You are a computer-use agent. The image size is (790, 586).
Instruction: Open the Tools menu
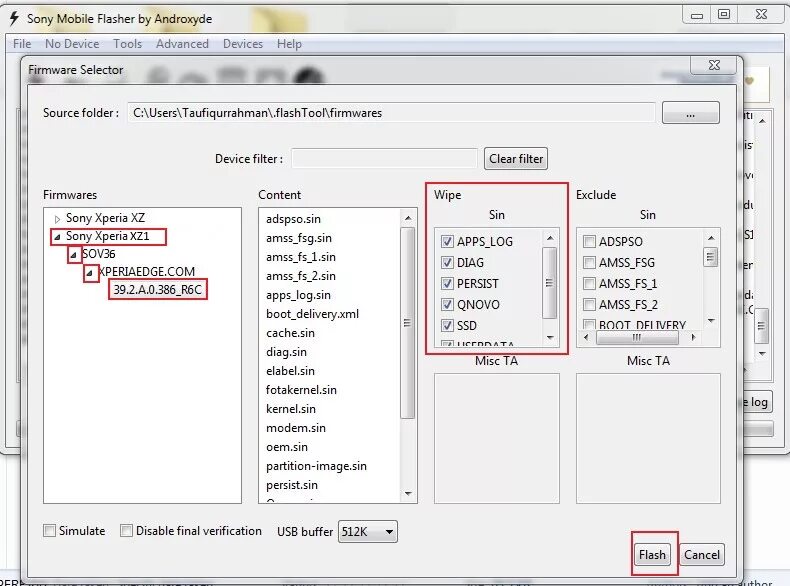(127, 44)
